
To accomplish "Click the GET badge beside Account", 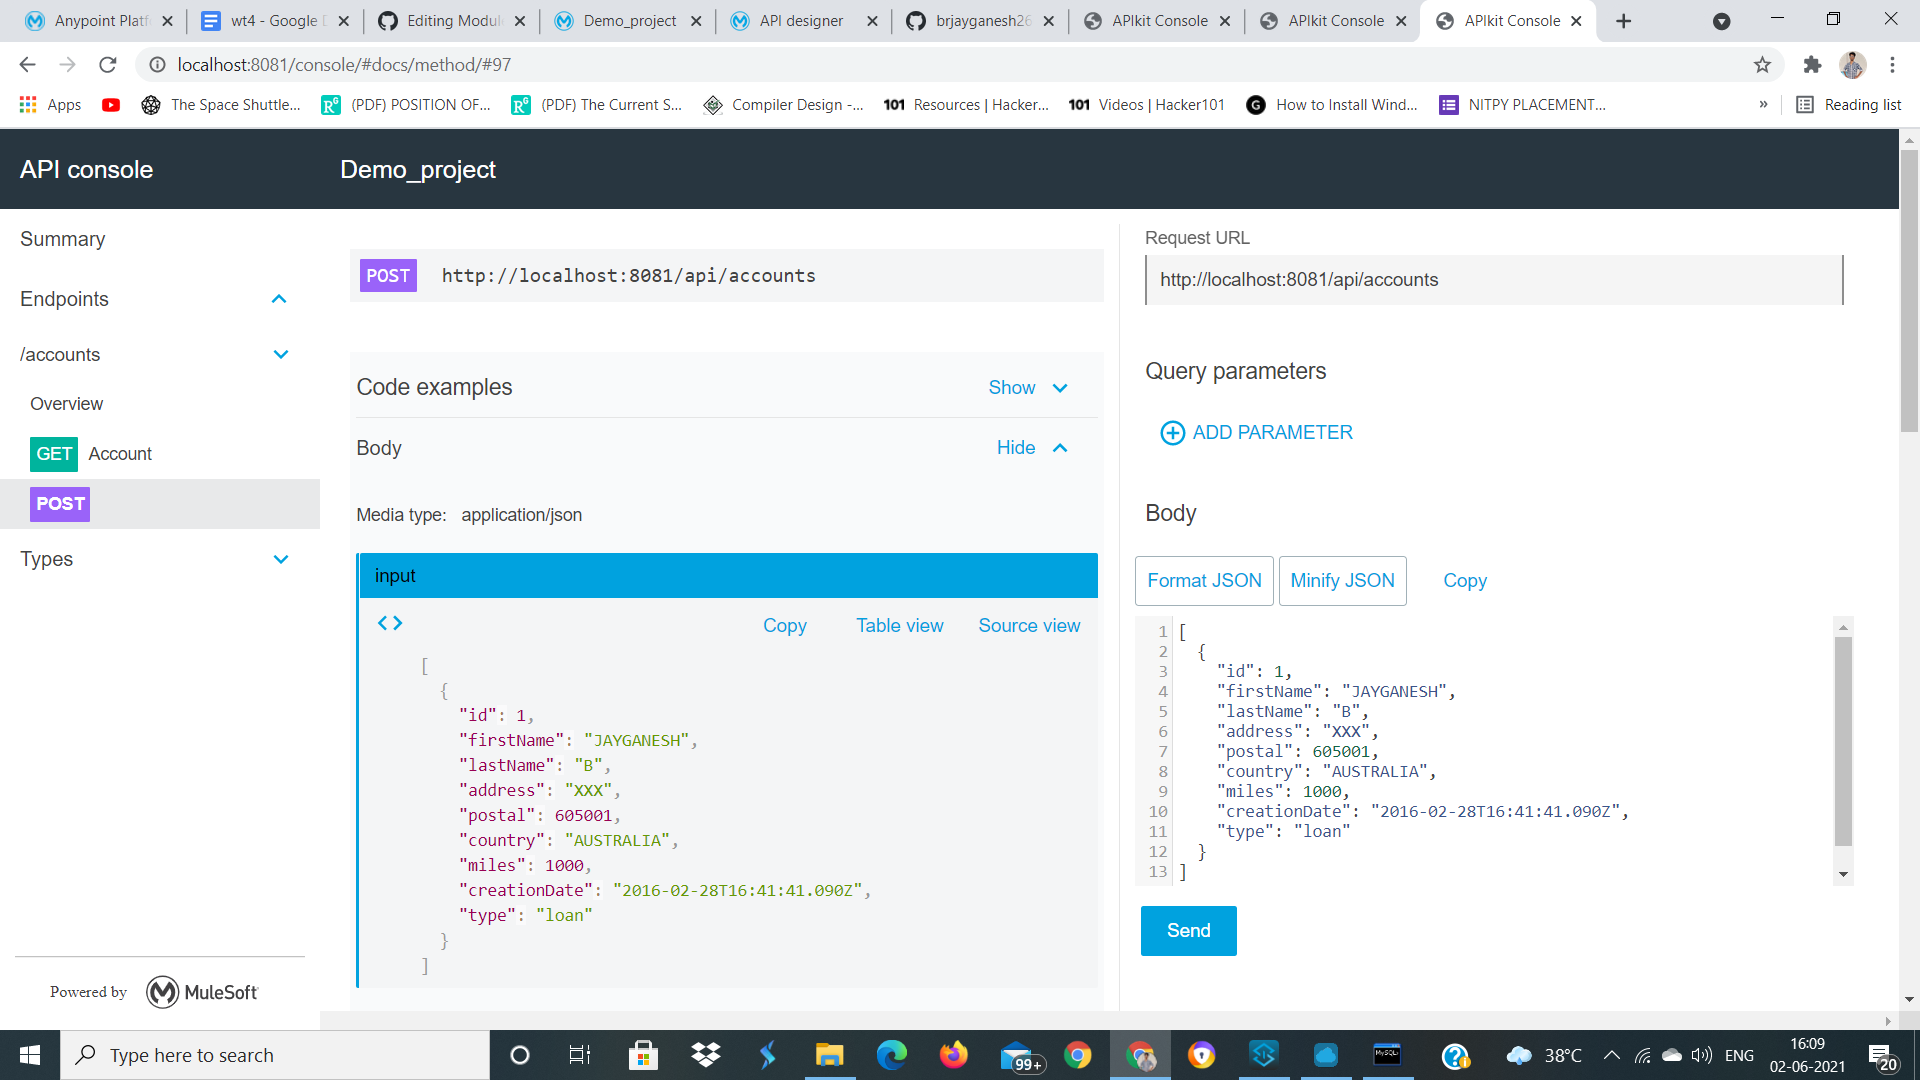I will (53, 454).
